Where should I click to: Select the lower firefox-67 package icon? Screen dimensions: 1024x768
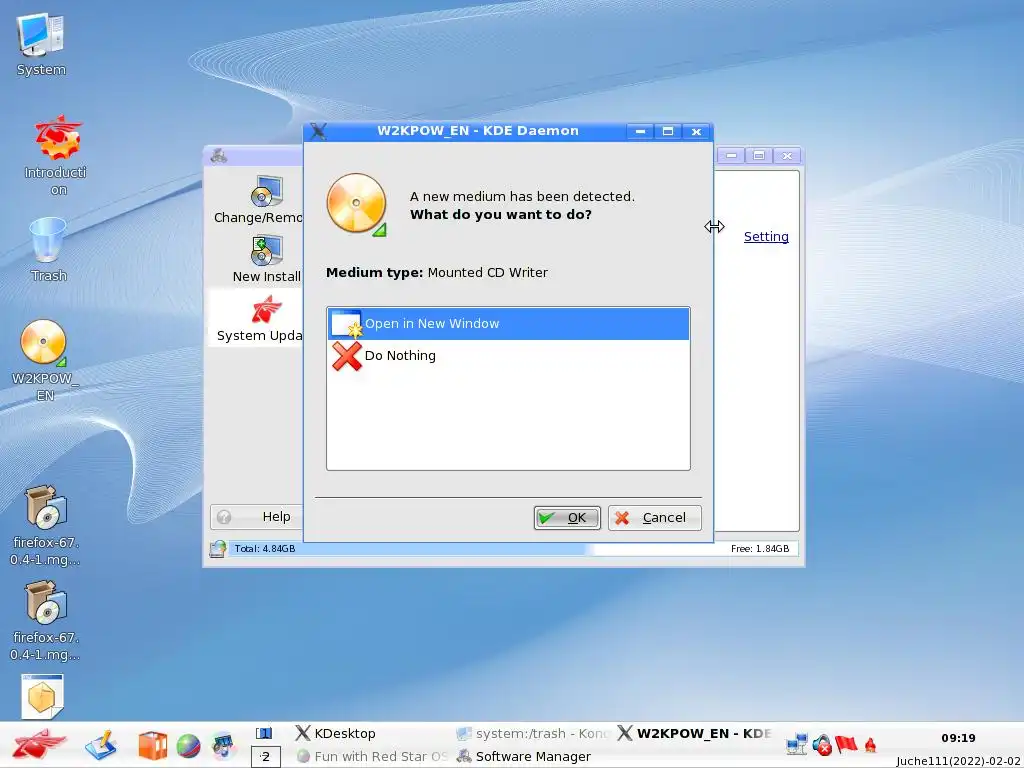click(45, 620)
